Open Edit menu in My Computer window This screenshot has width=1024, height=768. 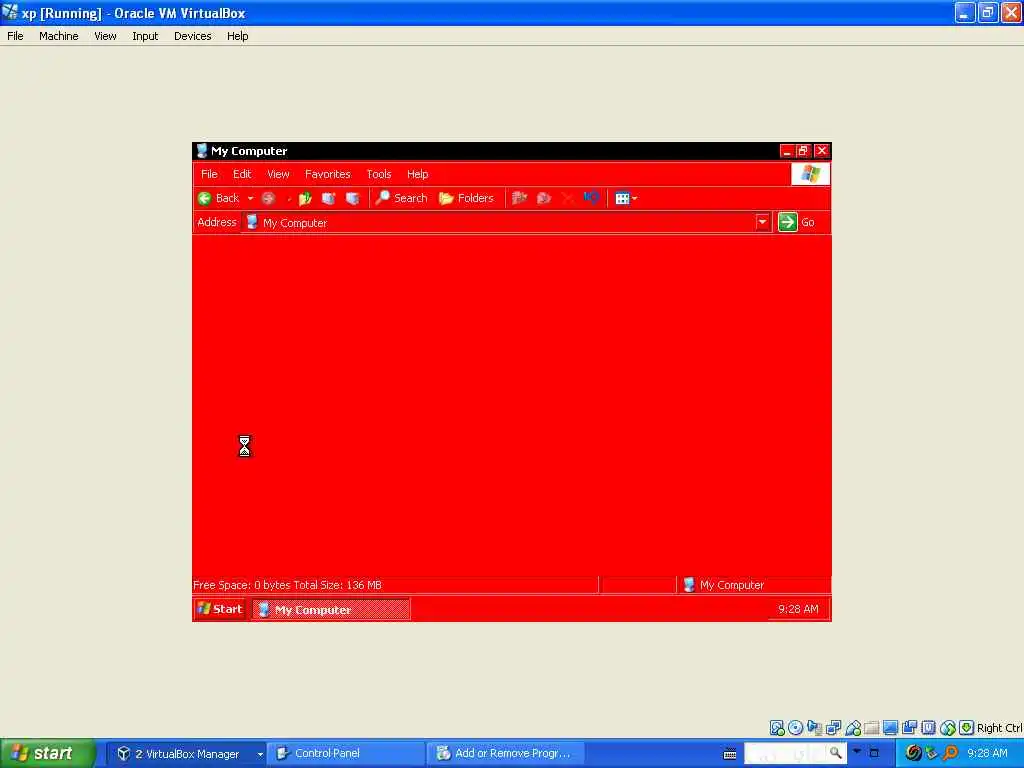click(x=242, y=174)
